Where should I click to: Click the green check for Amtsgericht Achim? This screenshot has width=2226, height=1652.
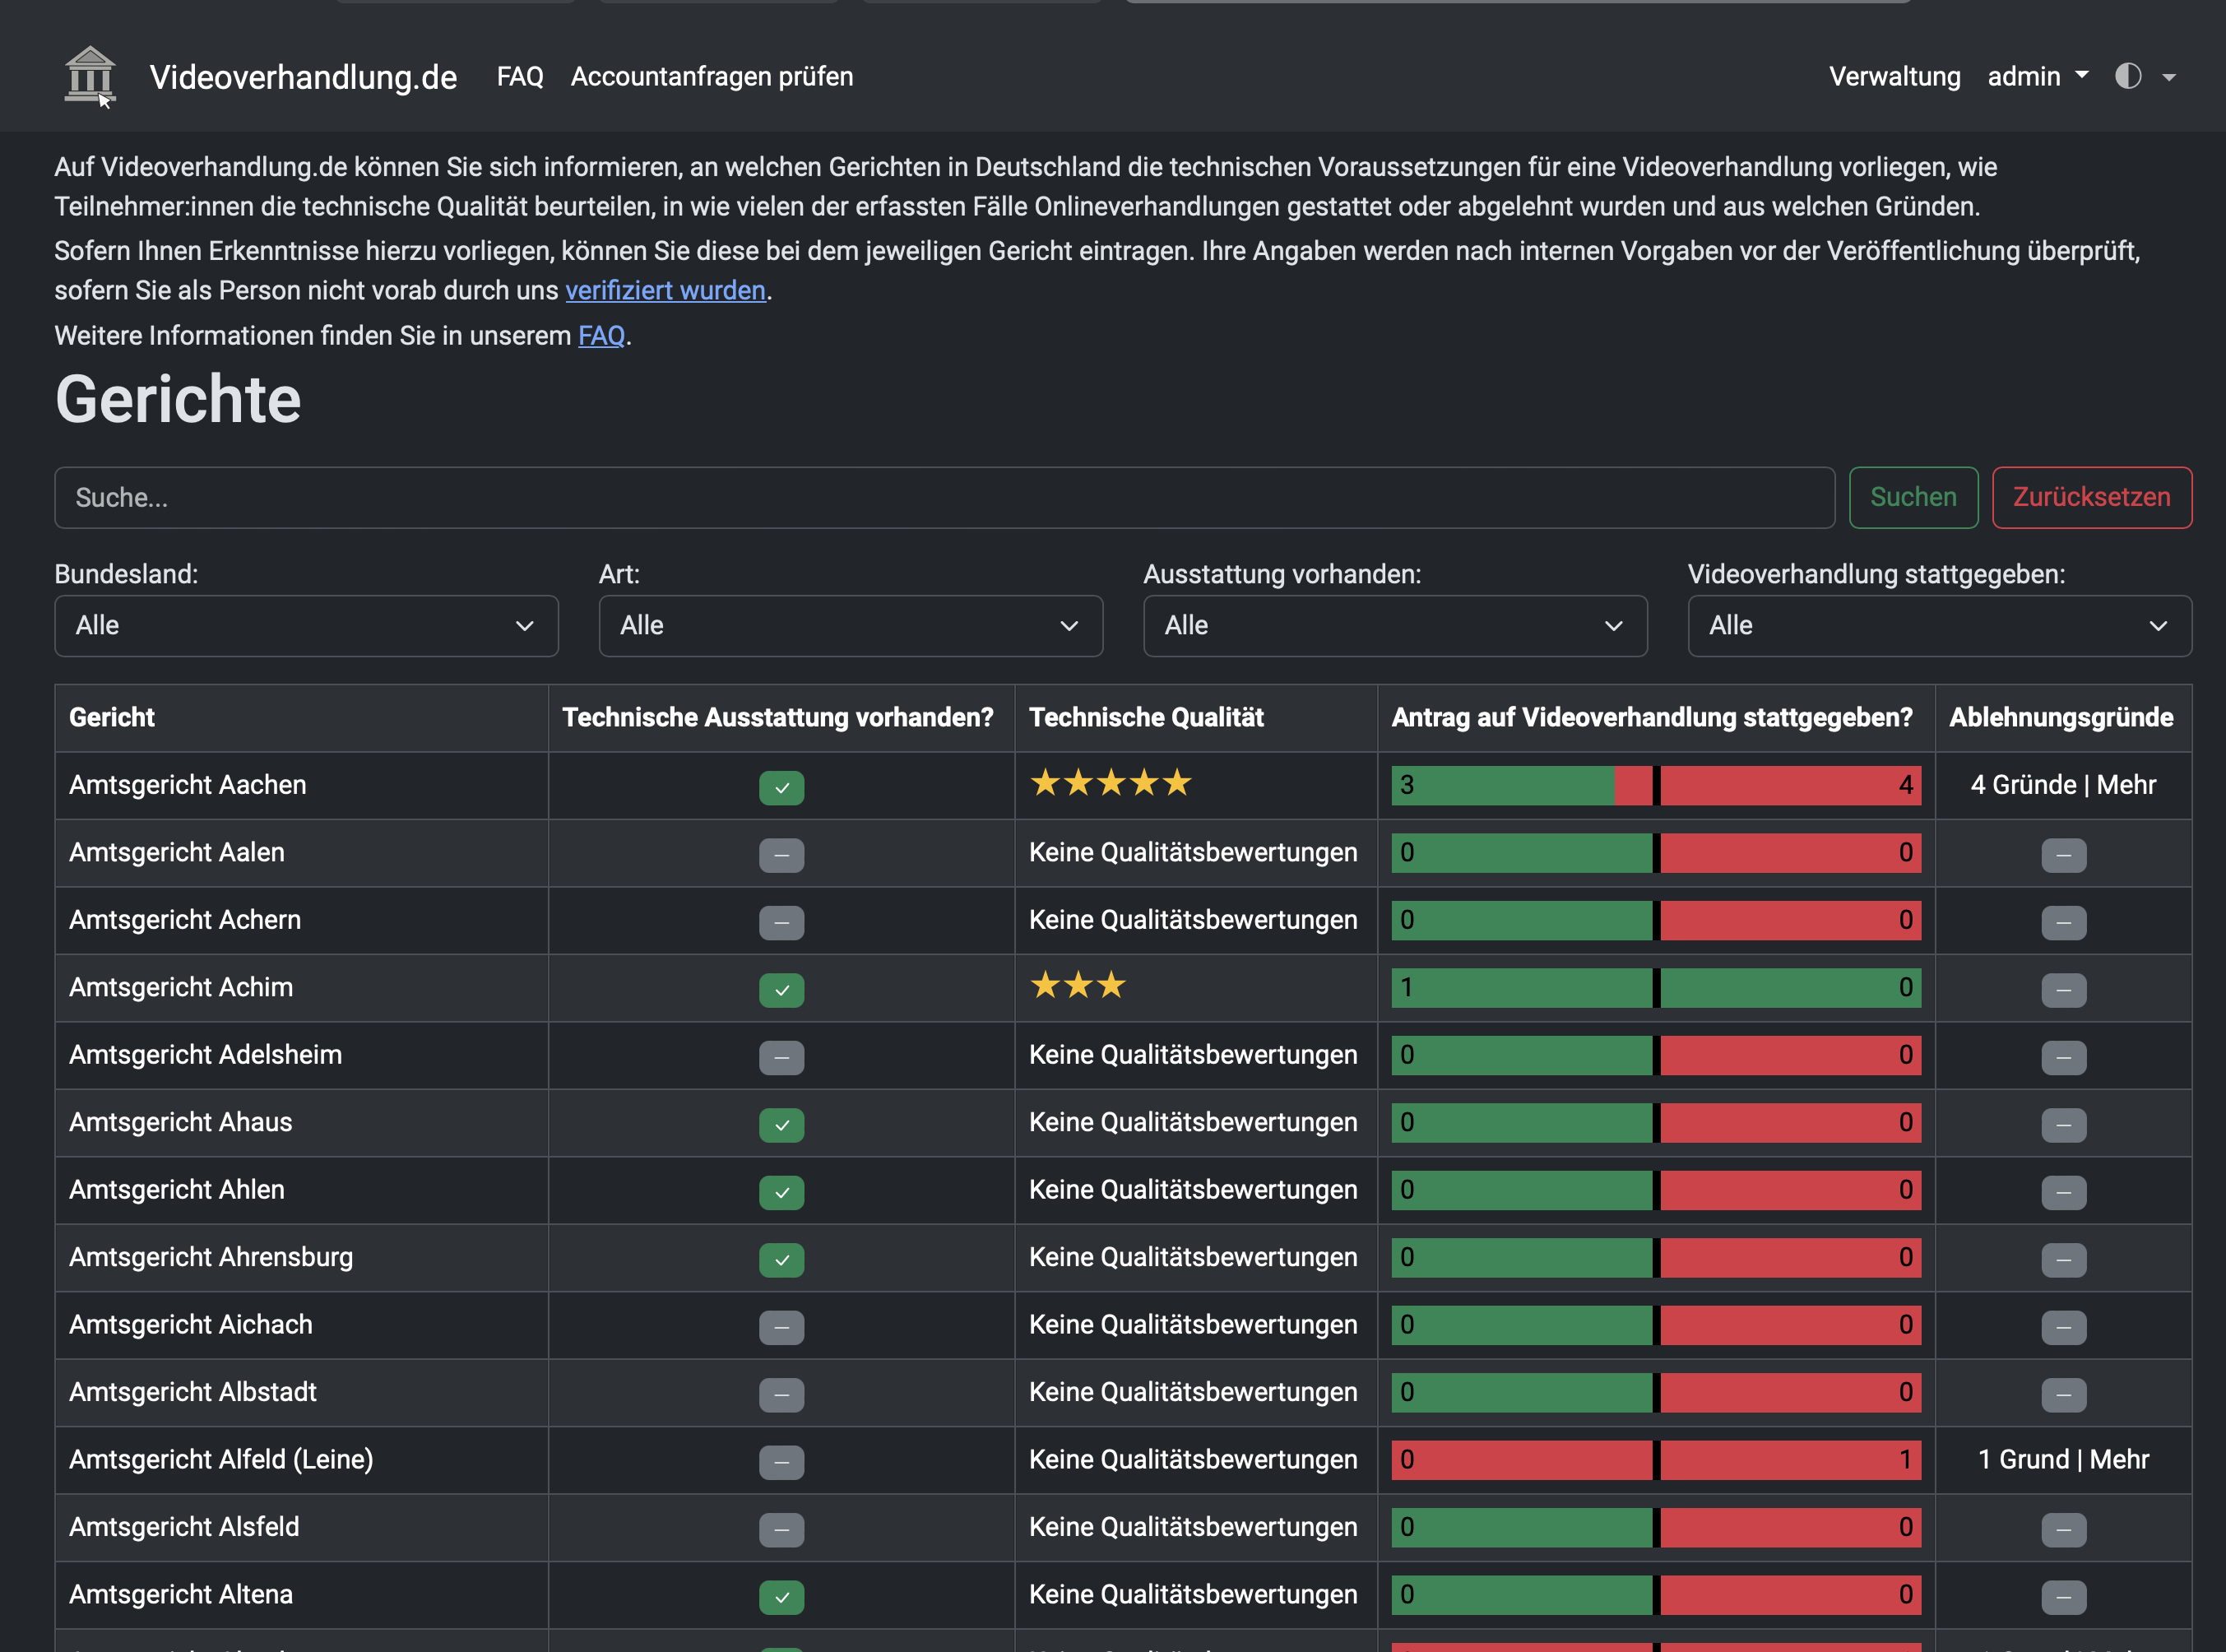pyautogui.click(x=782, y=990)
